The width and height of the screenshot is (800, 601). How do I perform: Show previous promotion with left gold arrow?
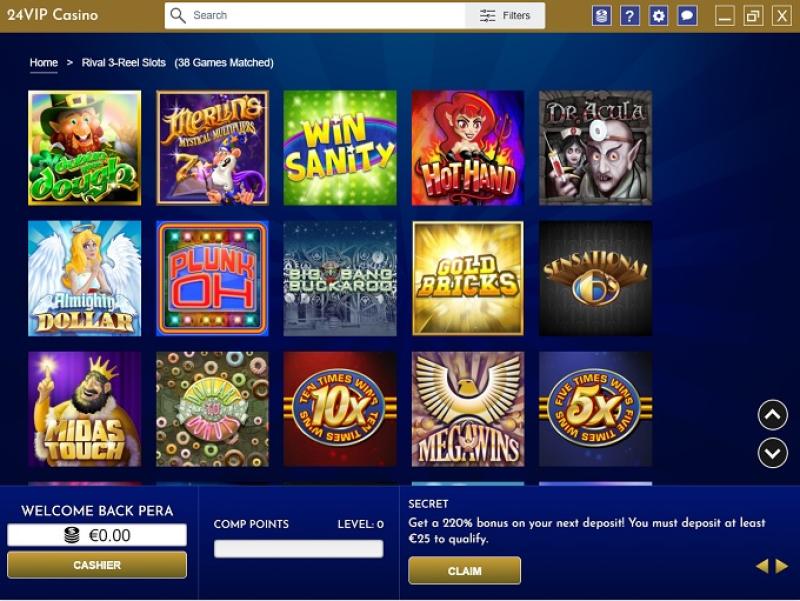coord(762,566)
